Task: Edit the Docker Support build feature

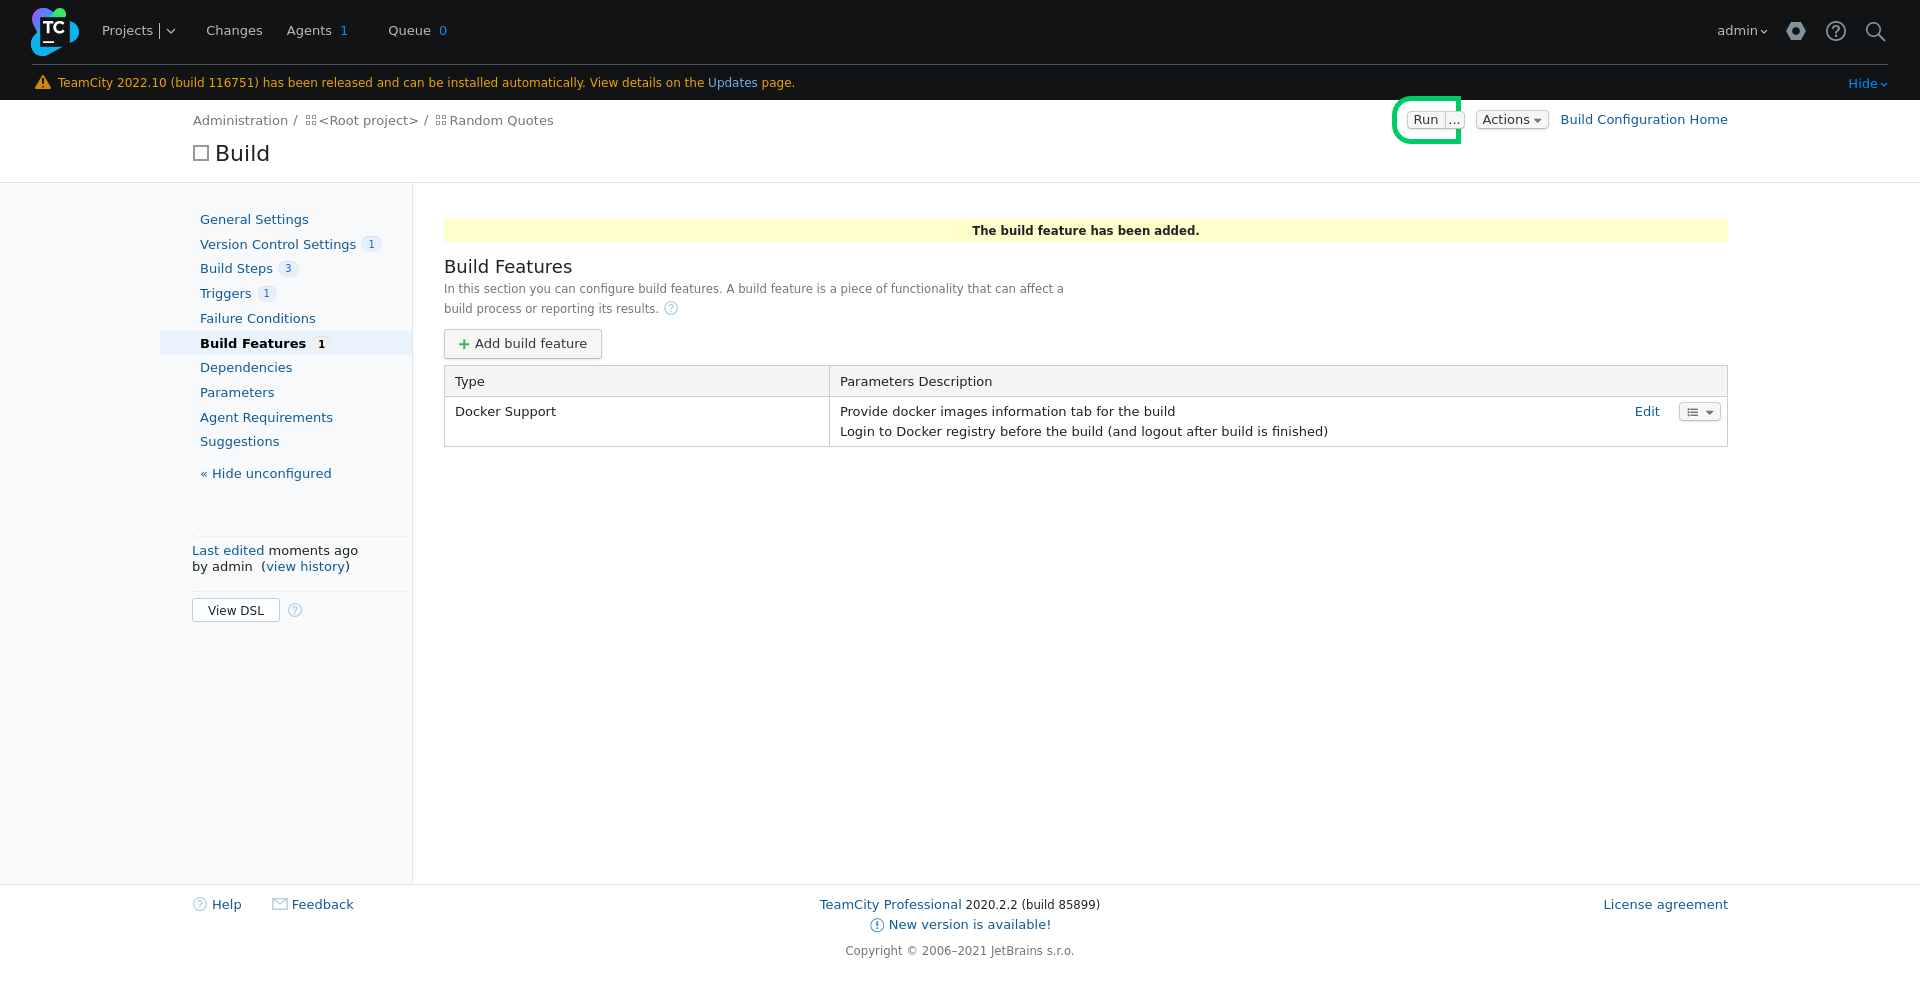Action: pyautogui.click(x=1647, y=412)
